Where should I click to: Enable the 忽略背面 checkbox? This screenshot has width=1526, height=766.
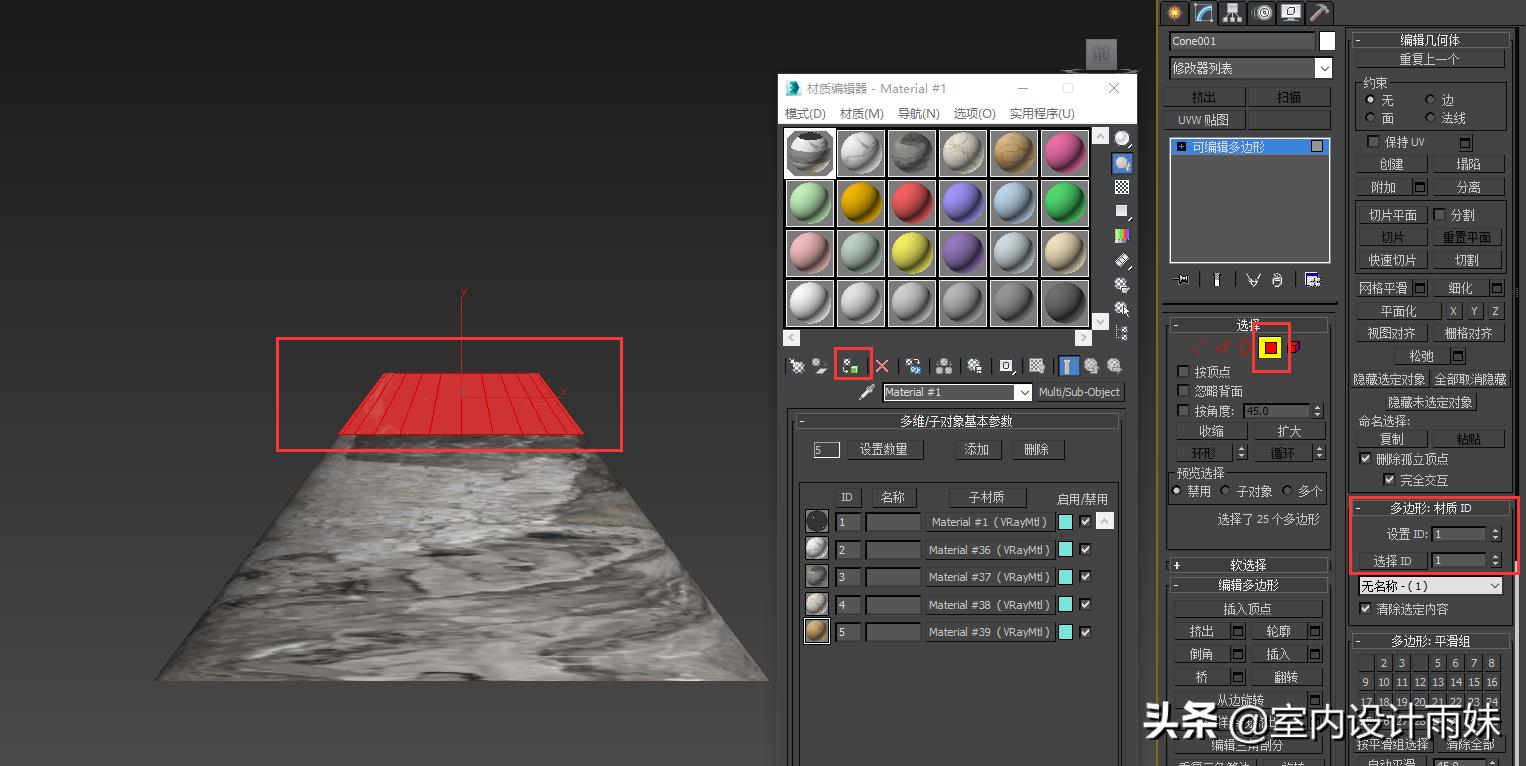pos(1183,390)
